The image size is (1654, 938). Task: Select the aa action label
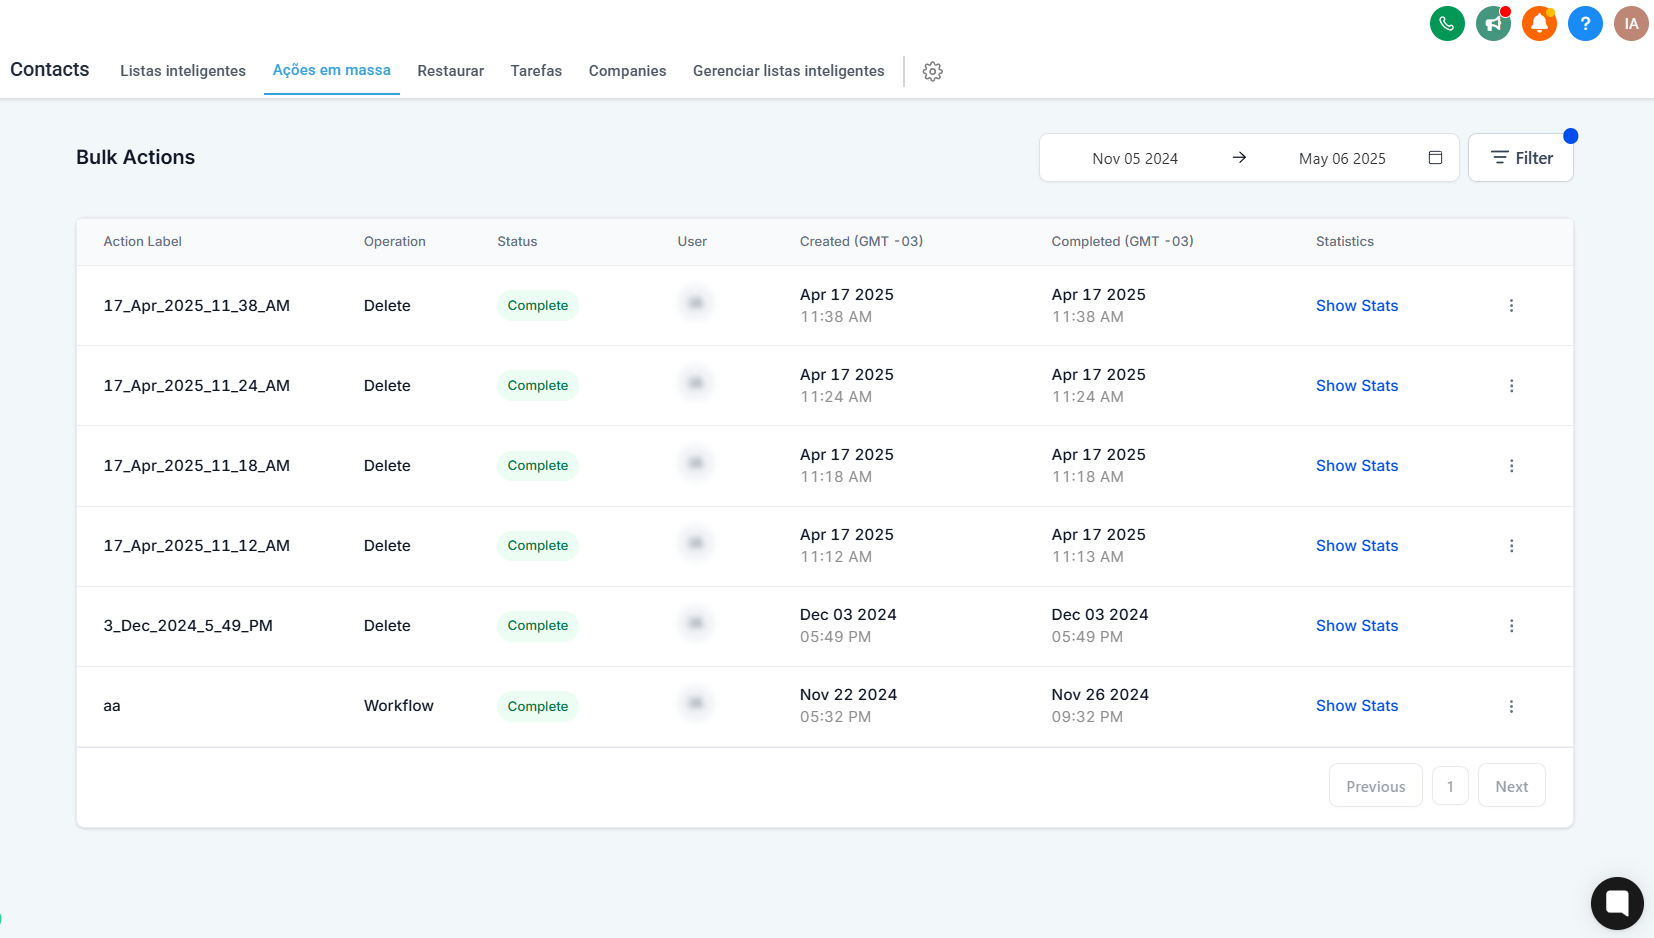coord(112,706)
